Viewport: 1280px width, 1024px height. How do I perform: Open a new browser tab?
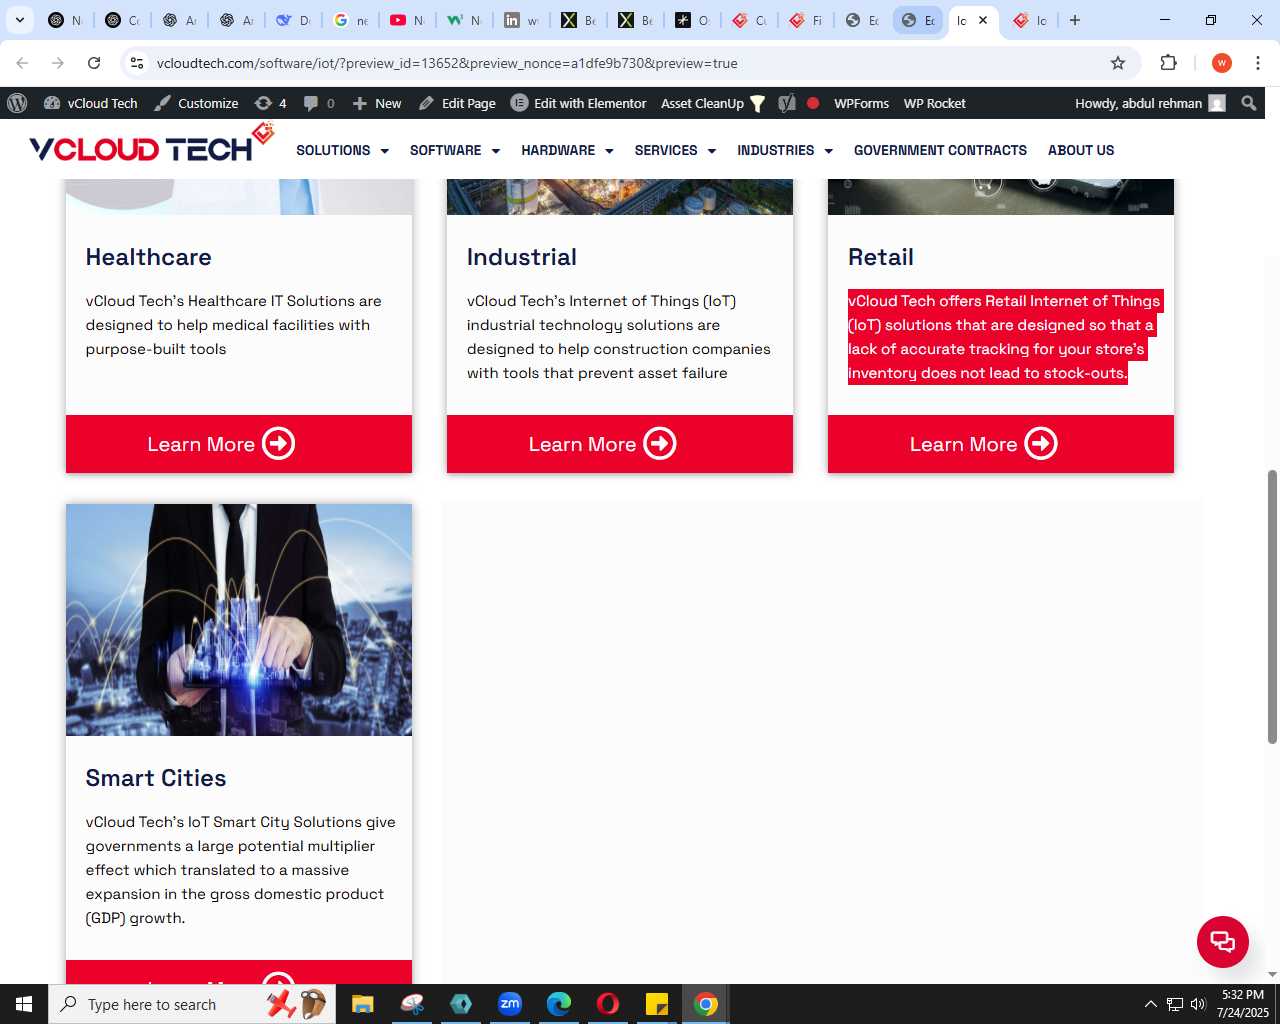tap(1075, 20)
